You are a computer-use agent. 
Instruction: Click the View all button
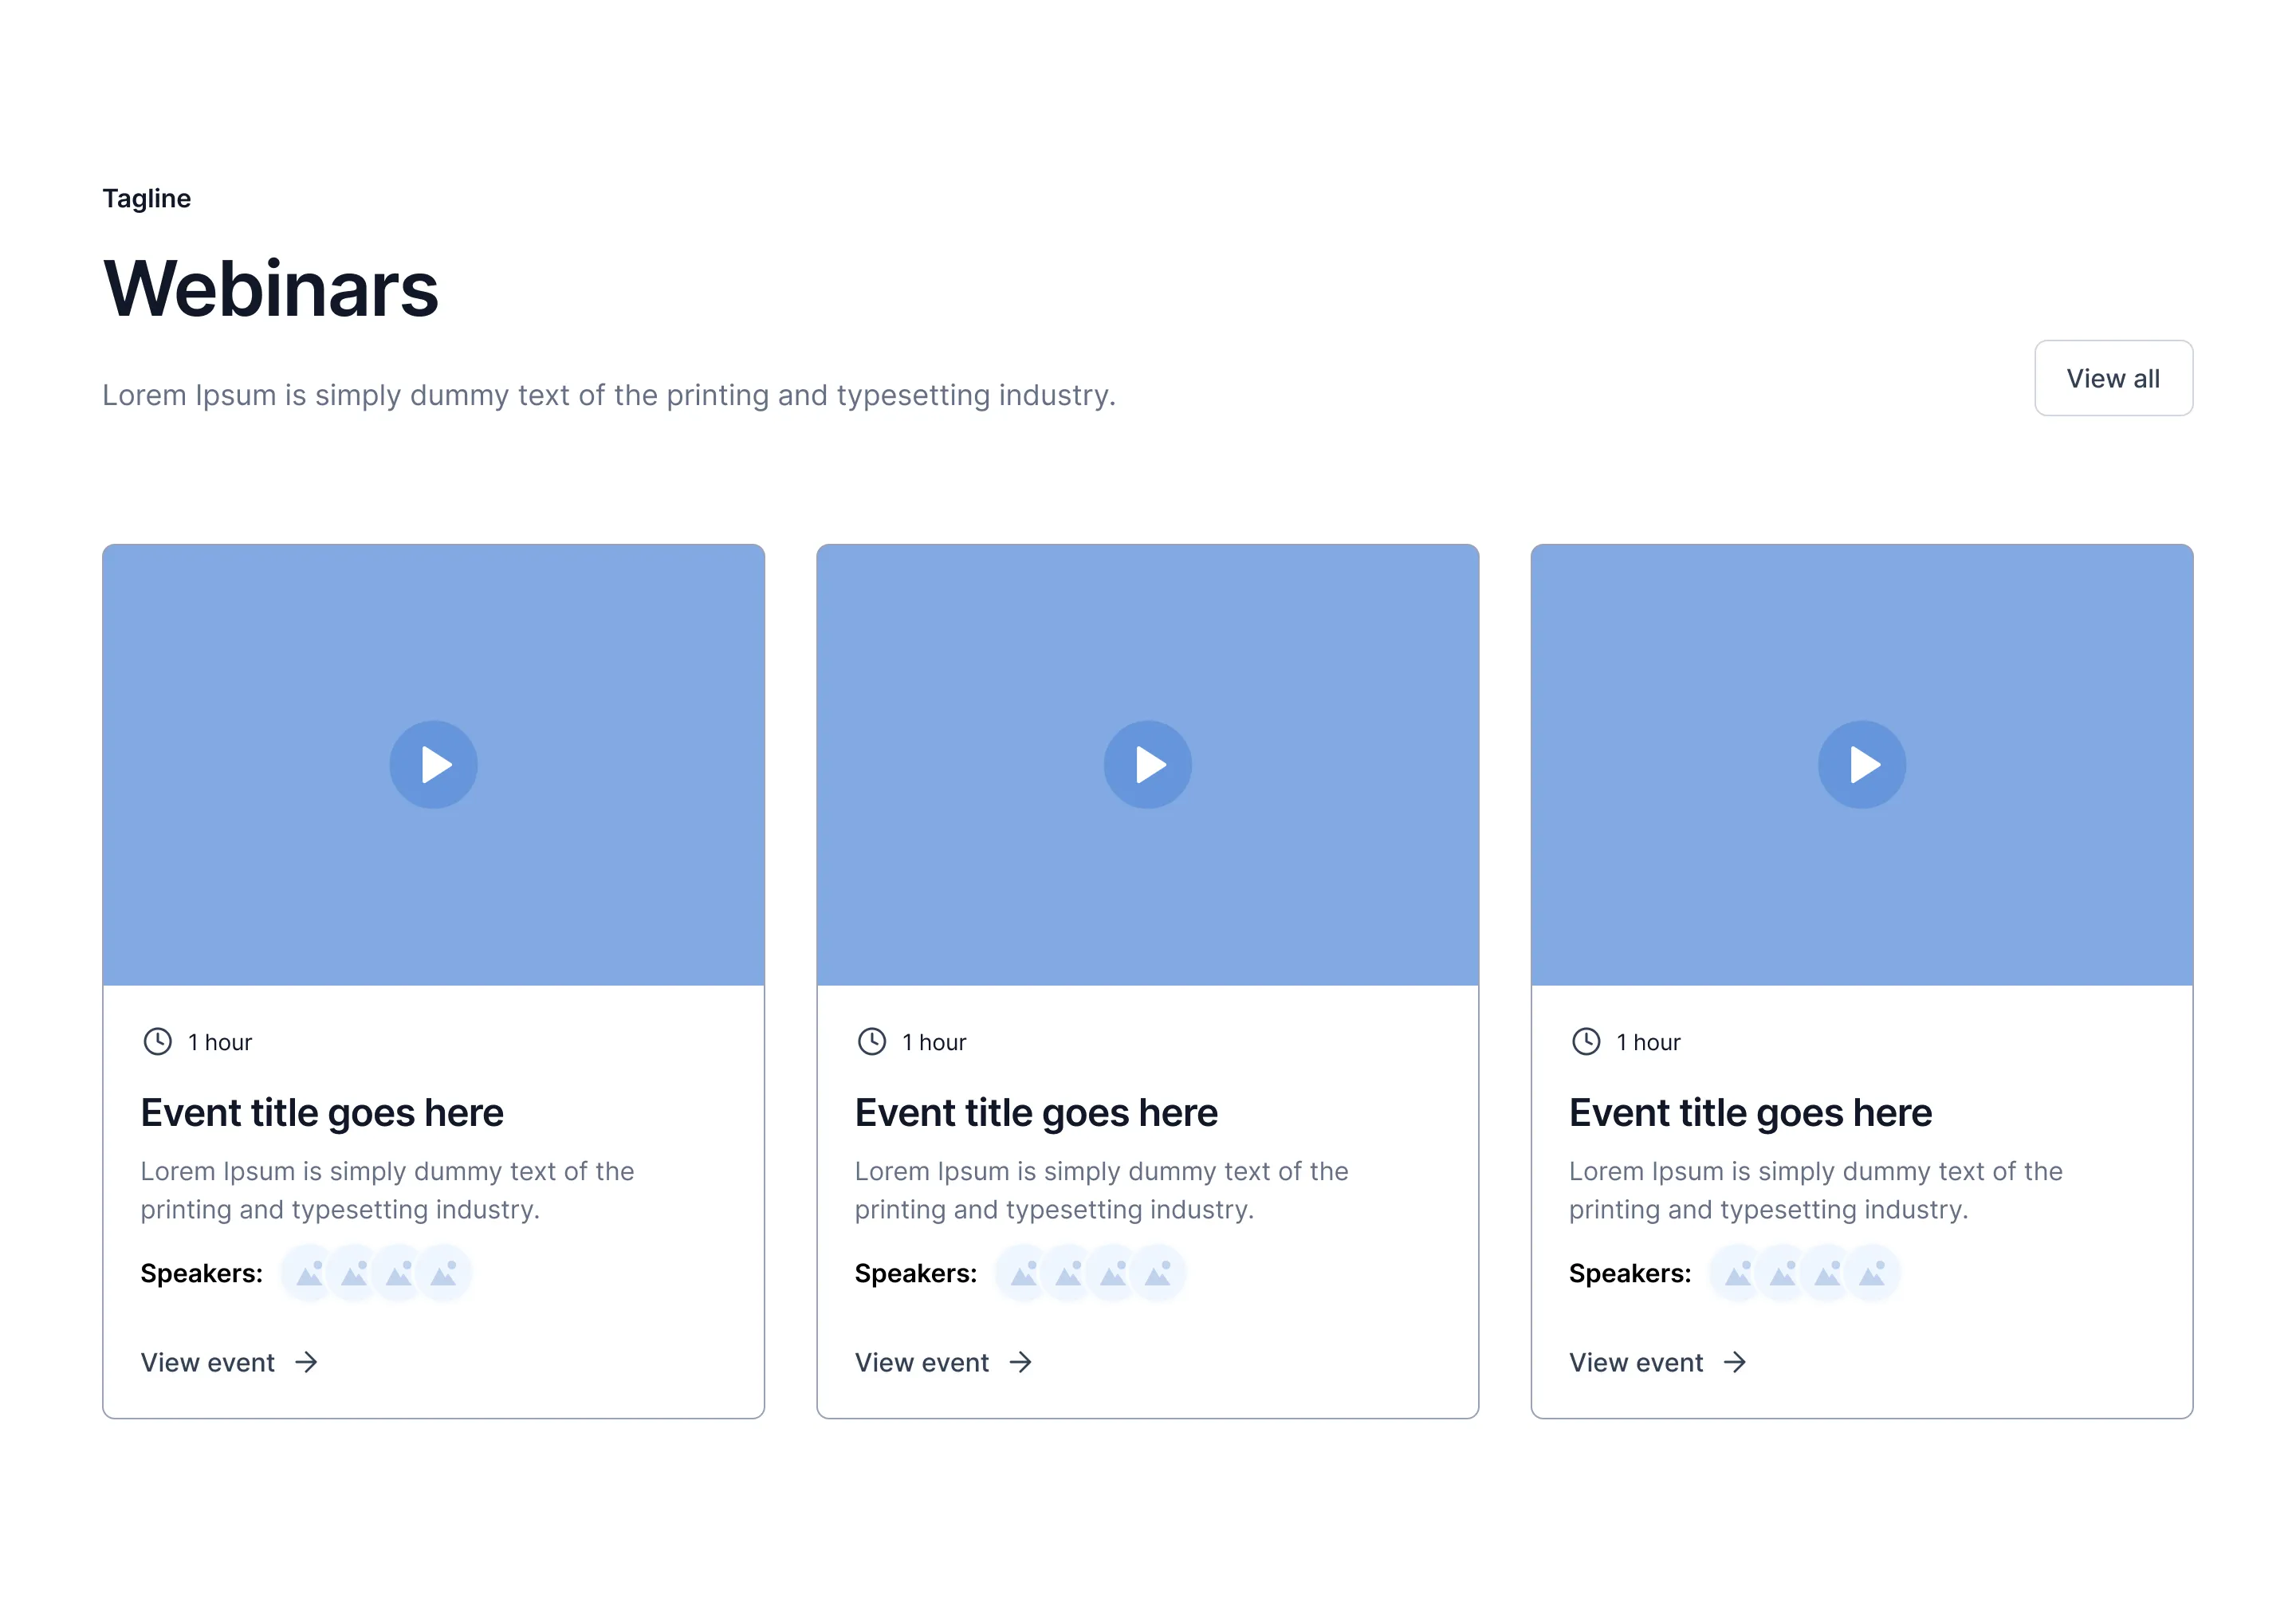[x=2113, y=378]
